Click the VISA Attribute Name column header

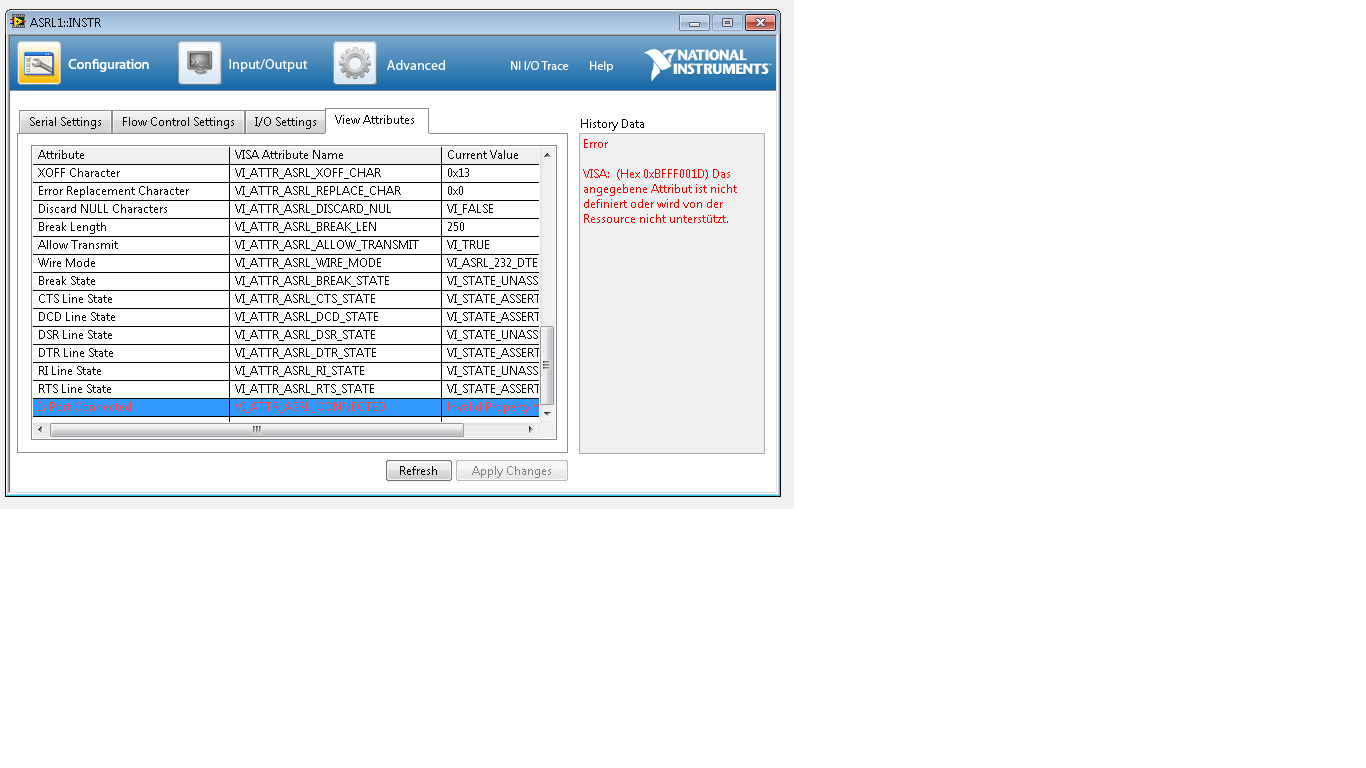coord(336,155)
